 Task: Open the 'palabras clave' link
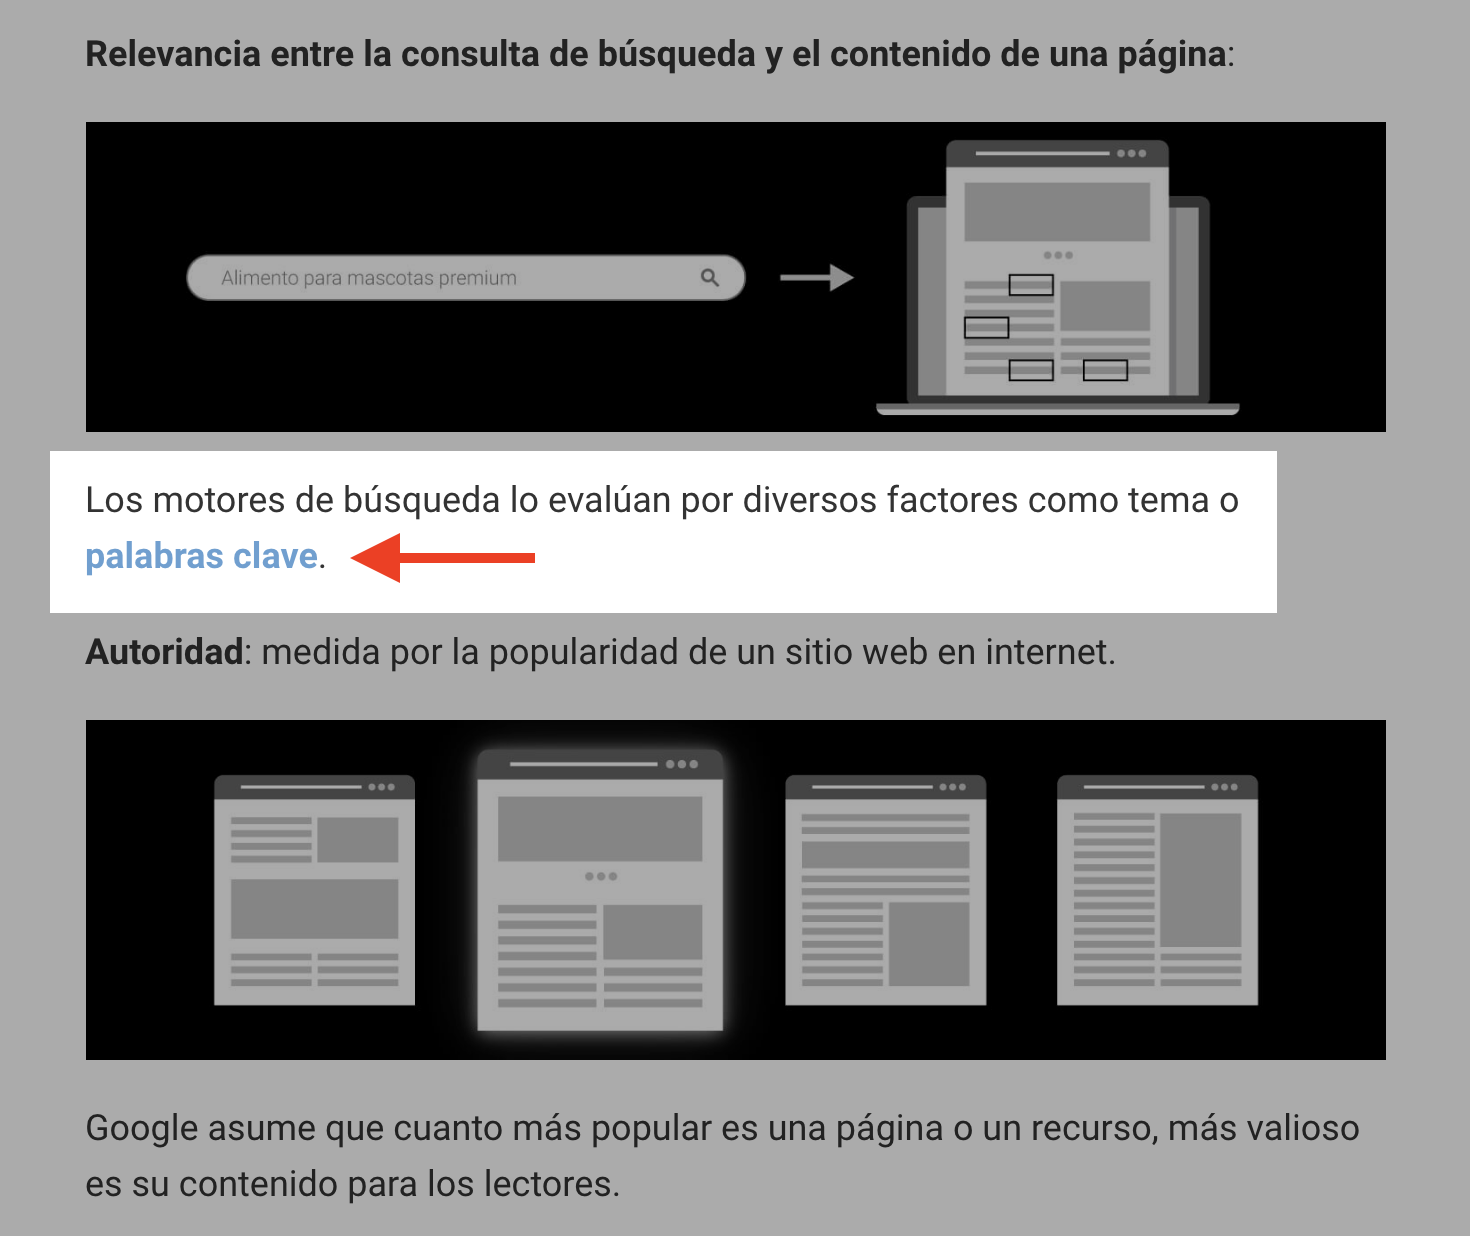click(201, 556)
